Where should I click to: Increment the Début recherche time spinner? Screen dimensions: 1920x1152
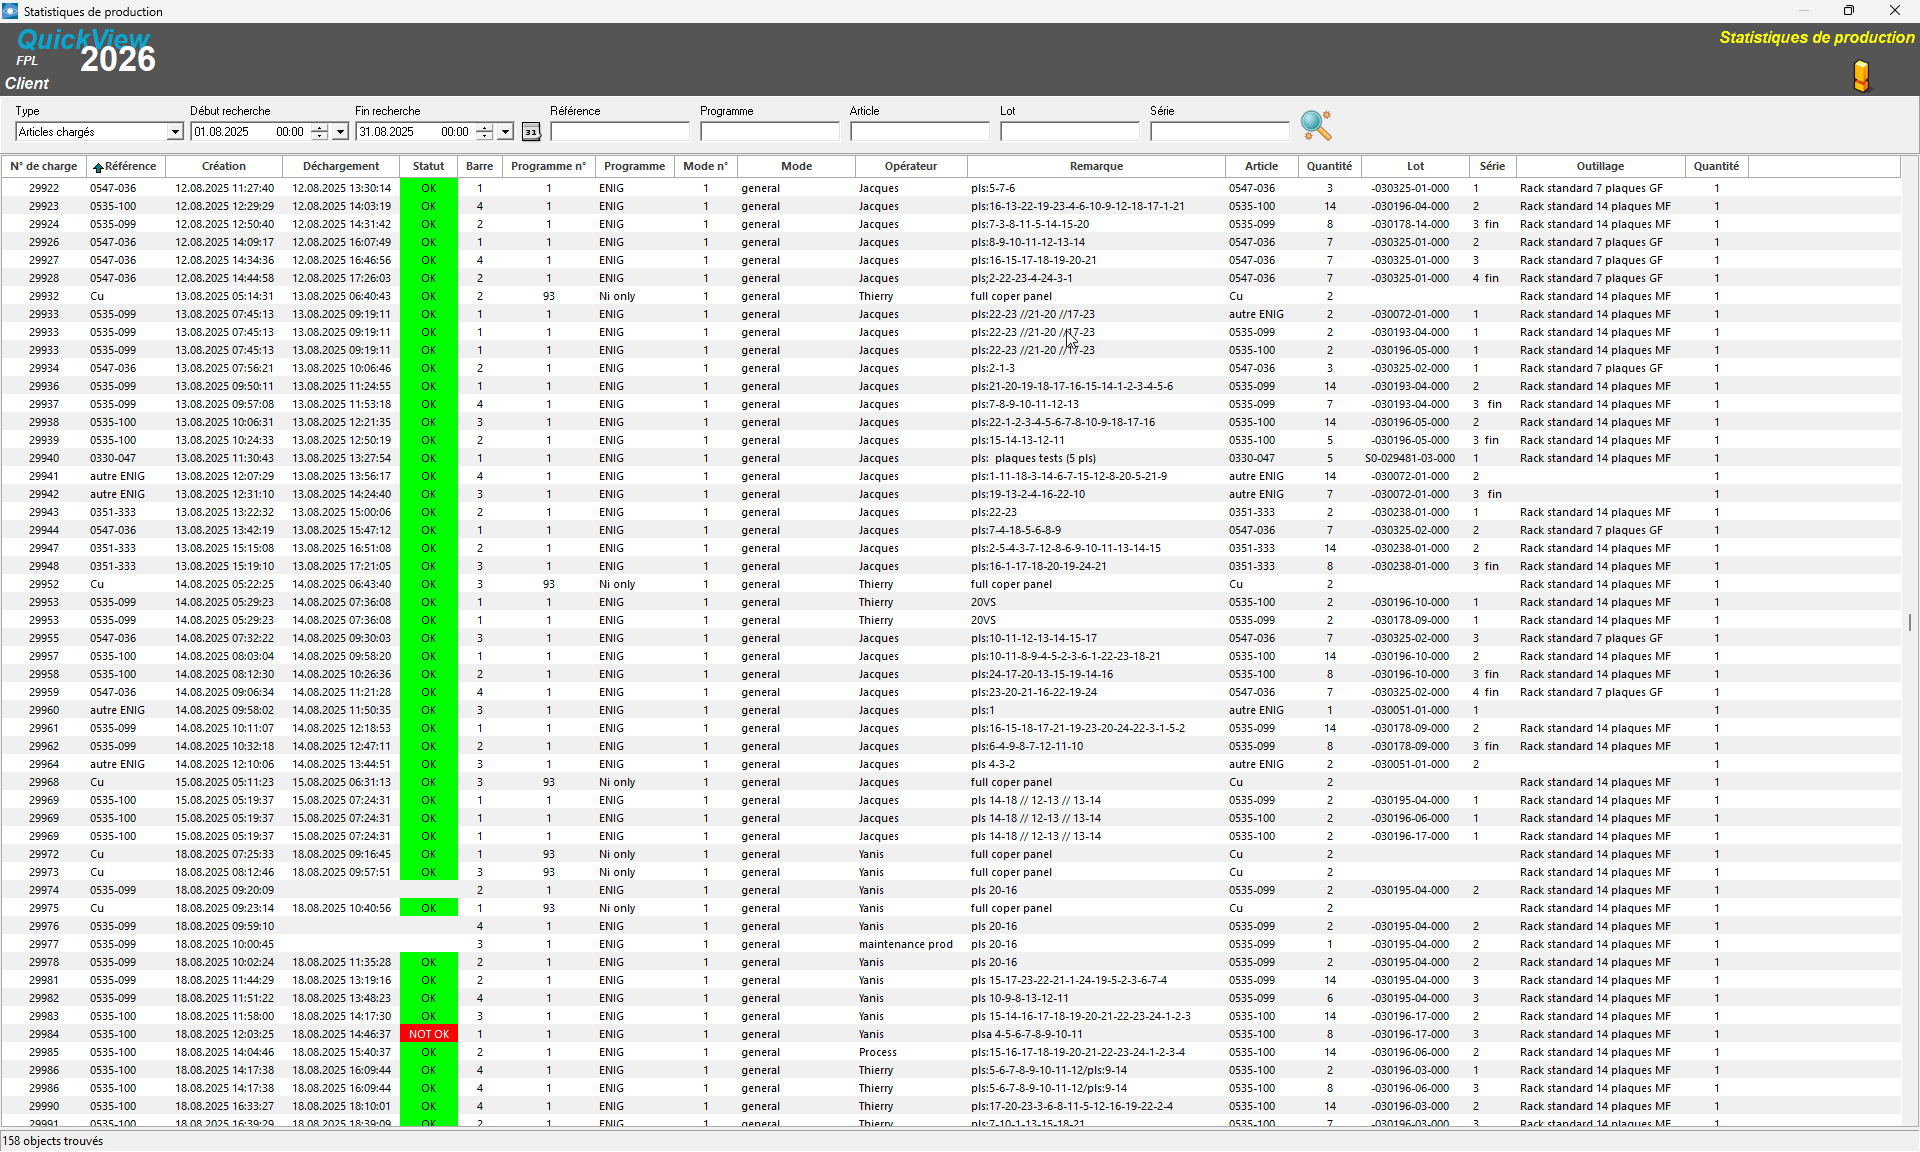click(319, 127)
